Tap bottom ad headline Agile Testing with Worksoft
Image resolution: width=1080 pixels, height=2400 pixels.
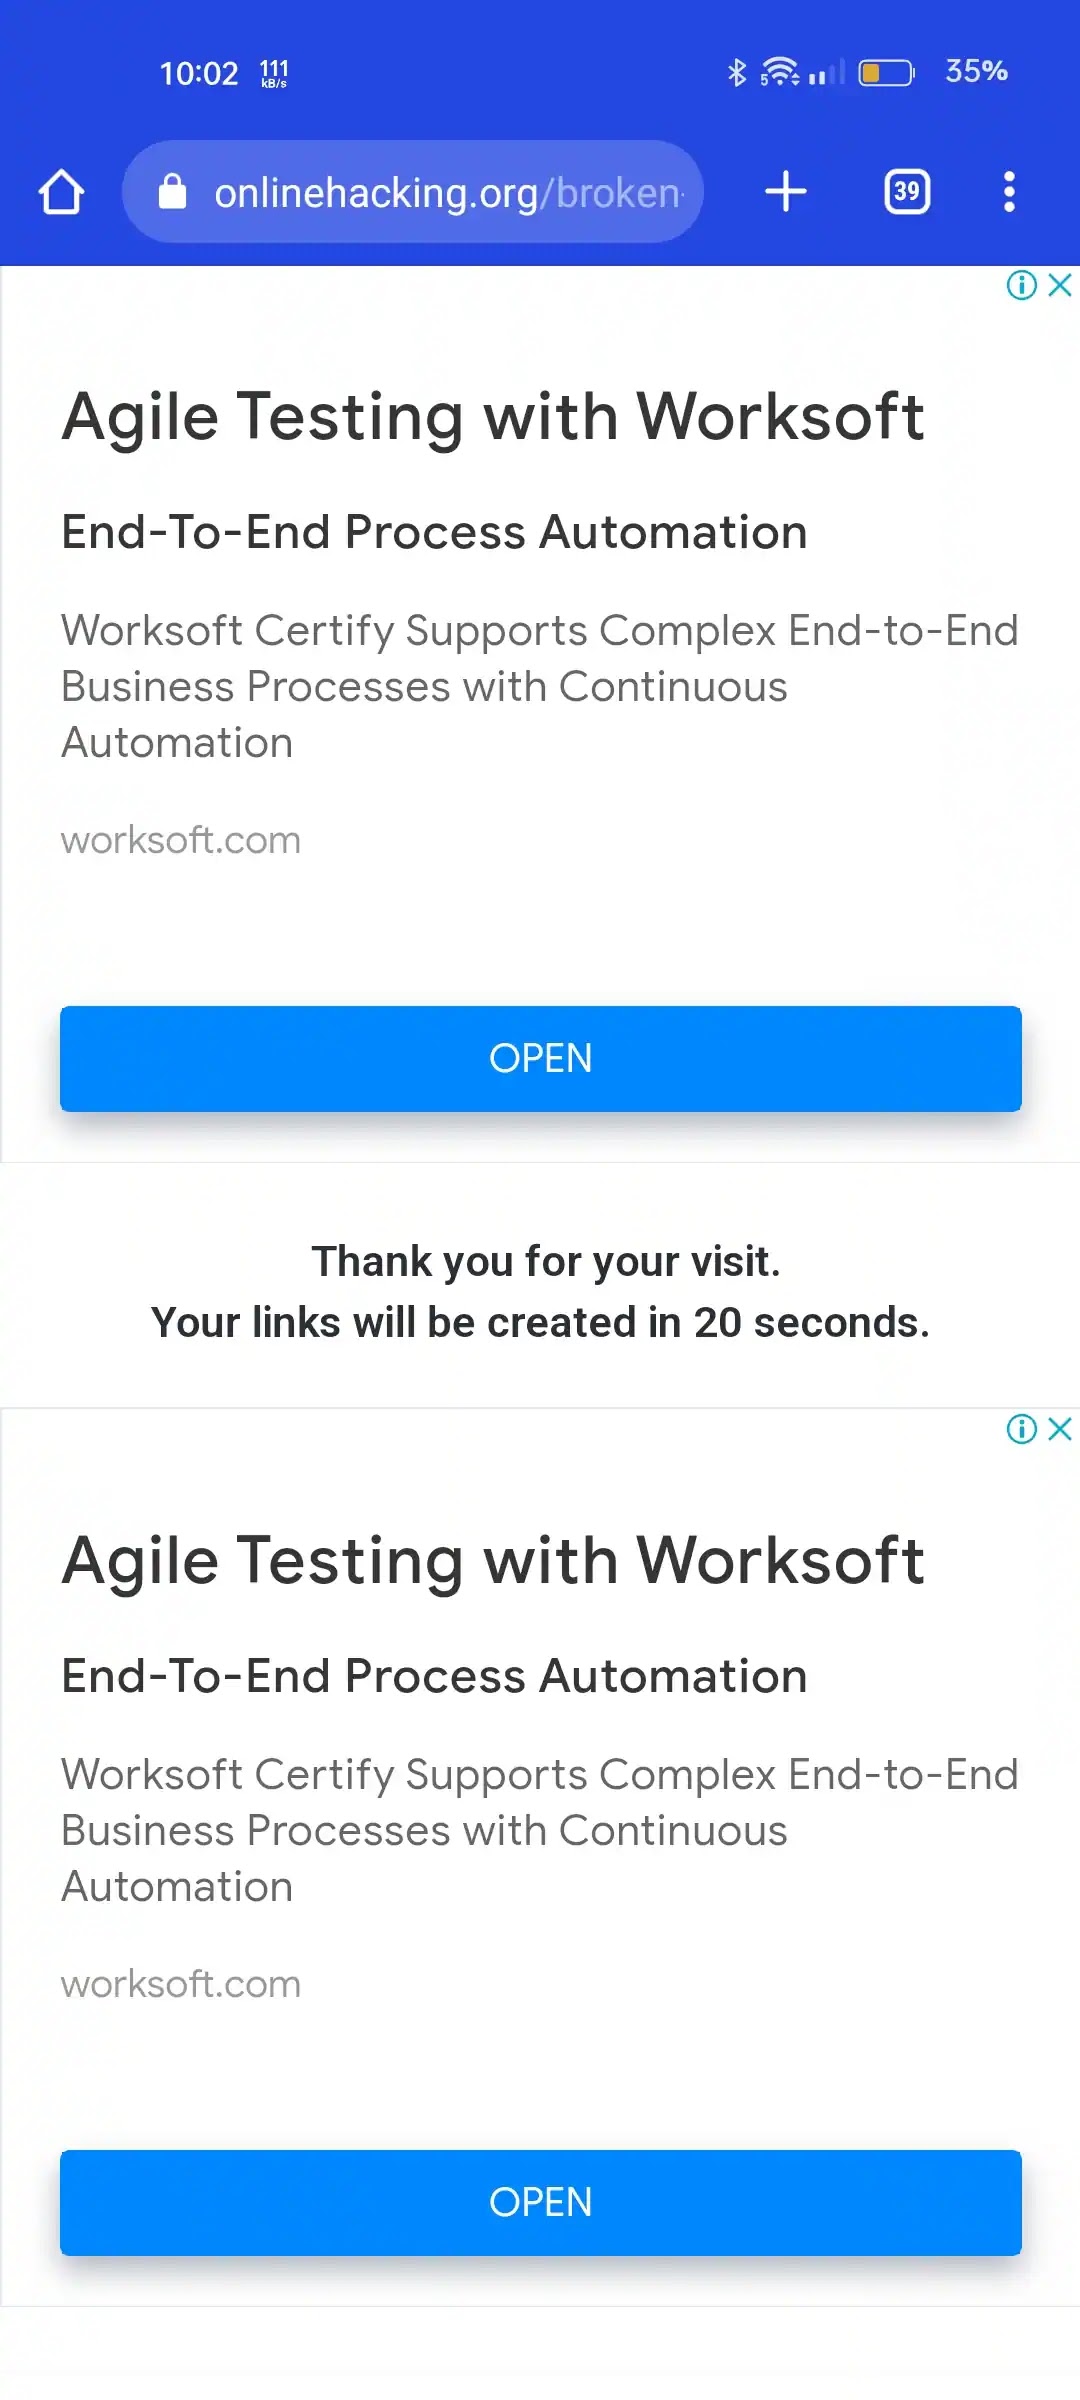493,1560
